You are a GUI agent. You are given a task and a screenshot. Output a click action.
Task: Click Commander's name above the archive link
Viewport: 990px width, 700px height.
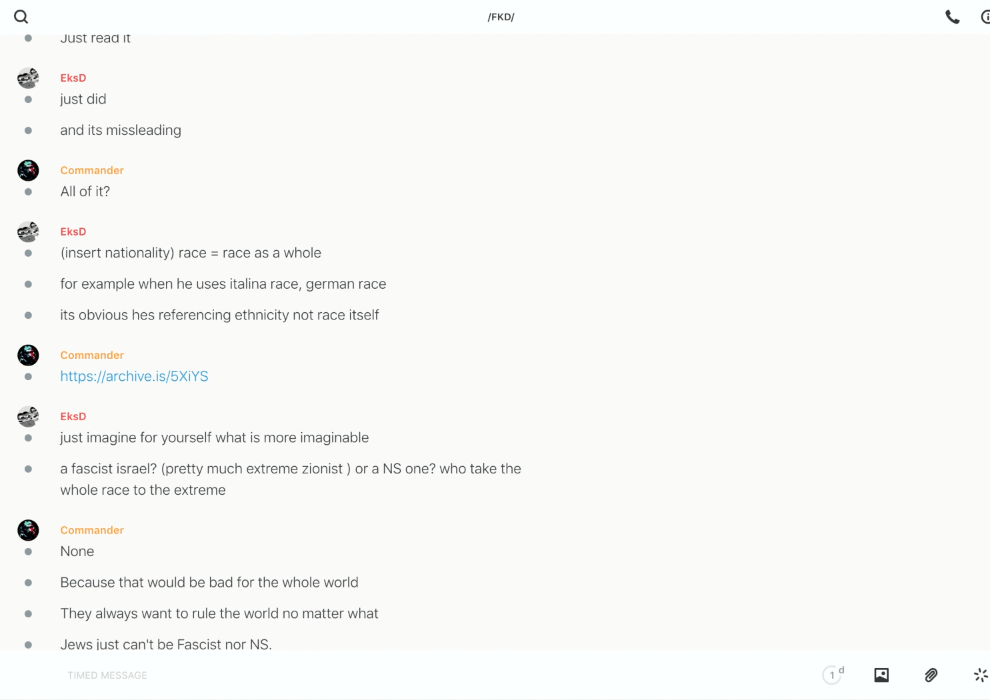[x=92, y=355]
